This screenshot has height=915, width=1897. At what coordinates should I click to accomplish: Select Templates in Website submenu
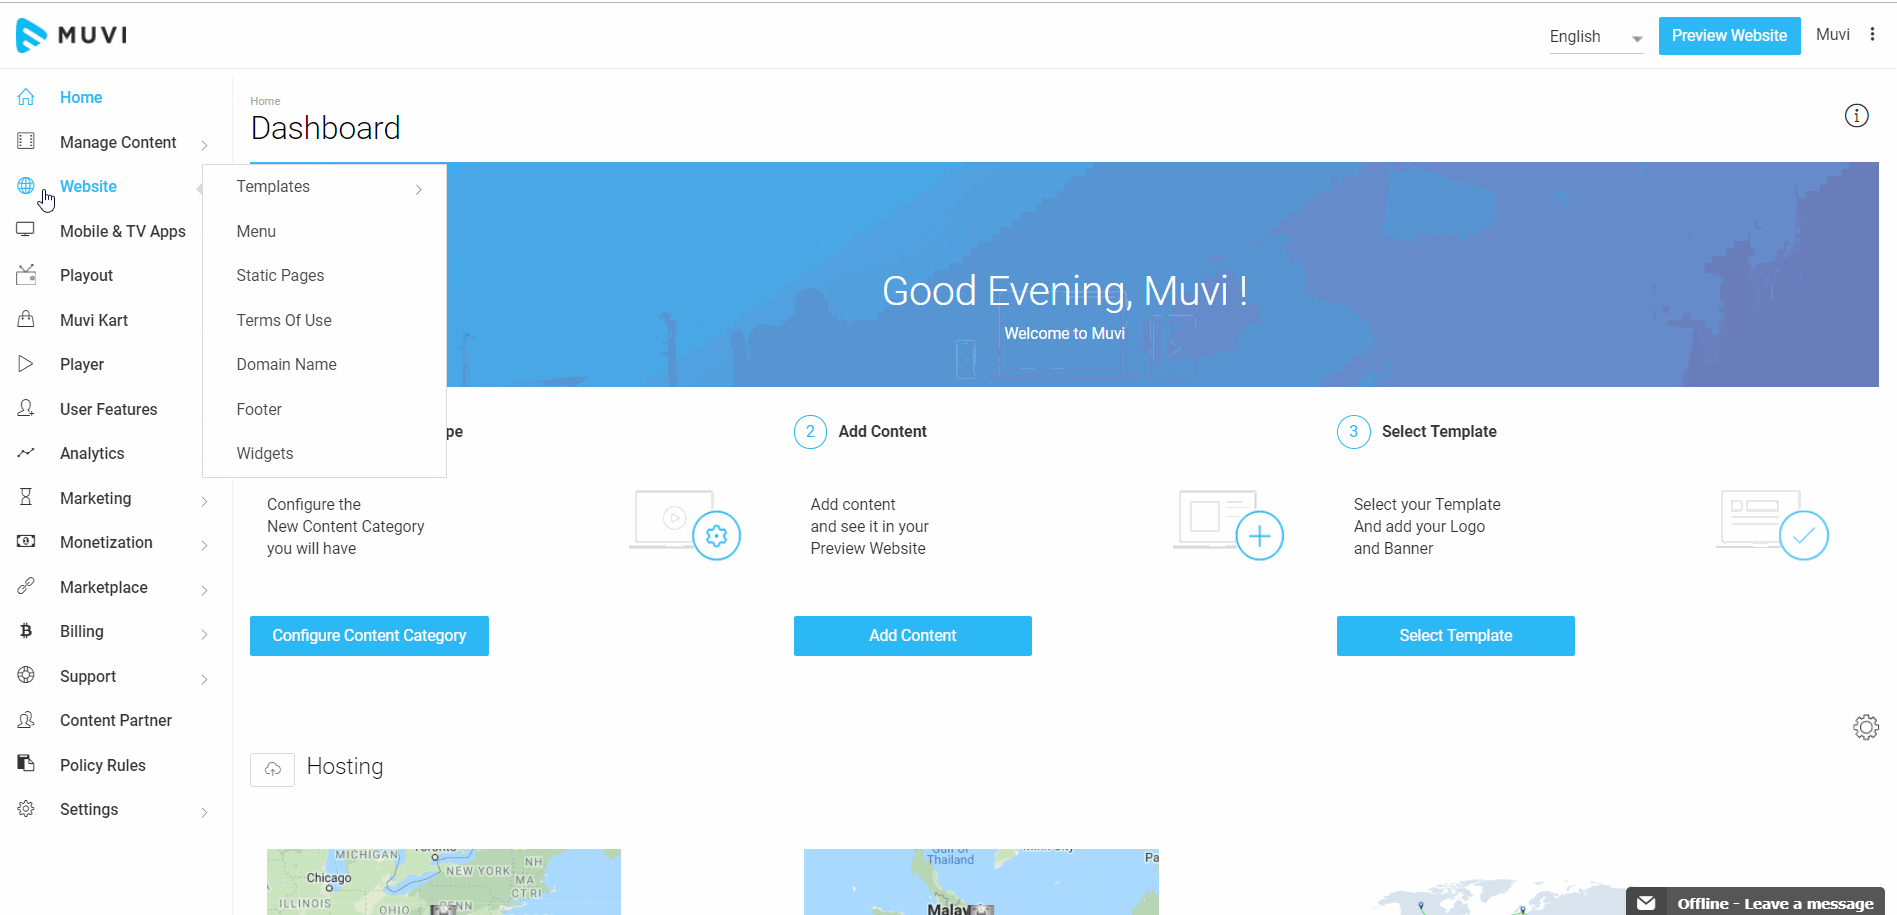273,186
